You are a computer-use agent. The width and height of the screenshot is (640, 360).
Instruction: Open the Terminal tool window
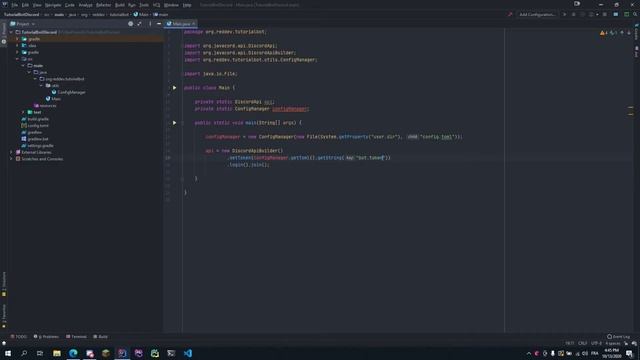[x=76, y=337]
